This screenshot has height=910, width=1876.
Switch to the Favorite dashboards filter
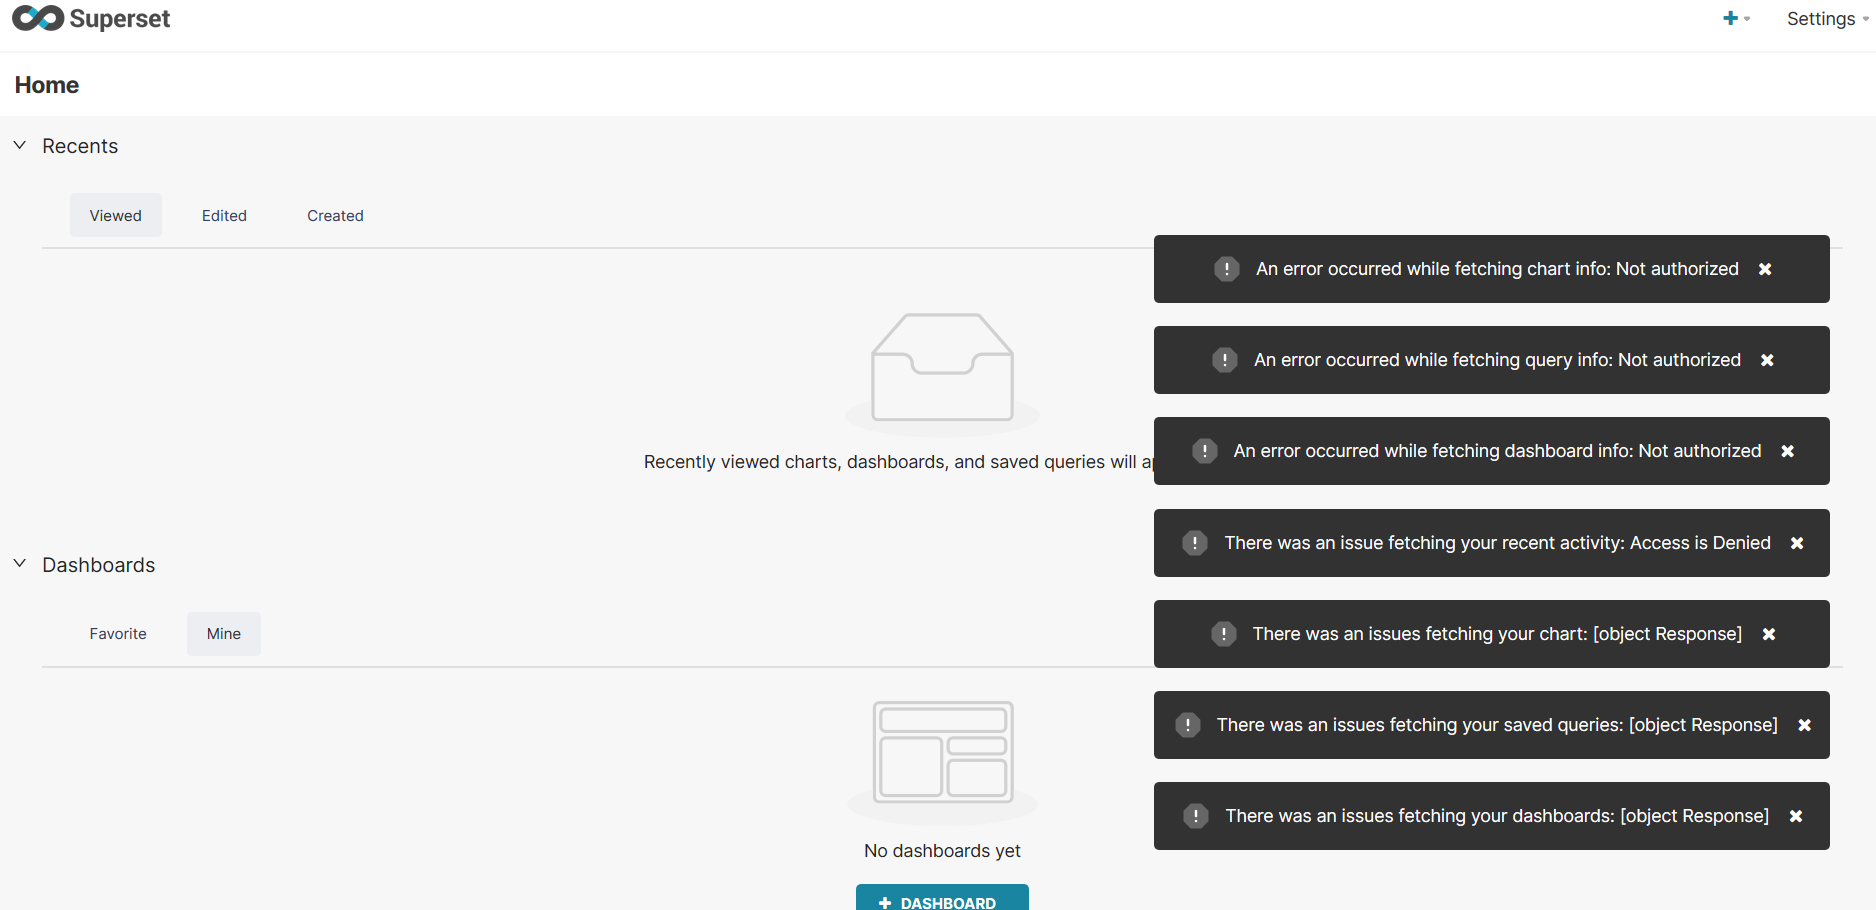tap(117, 633)
